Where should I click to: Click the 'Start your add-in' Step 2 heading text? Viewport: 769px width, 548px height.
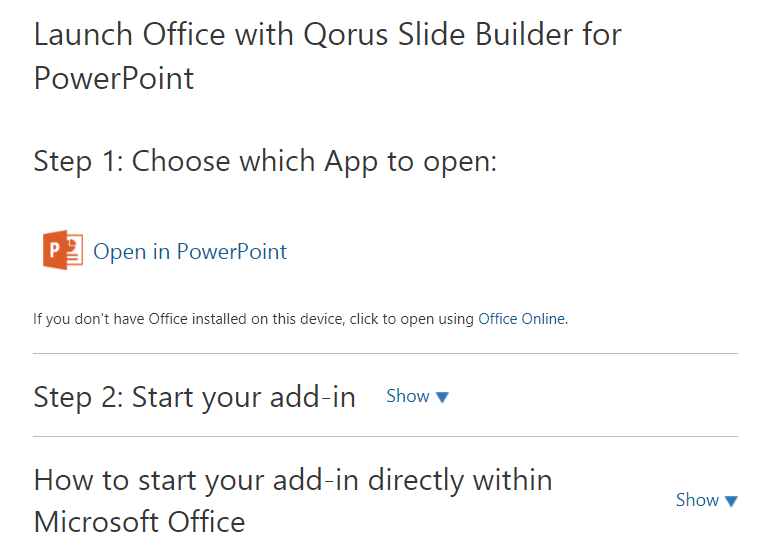(243, 397)
